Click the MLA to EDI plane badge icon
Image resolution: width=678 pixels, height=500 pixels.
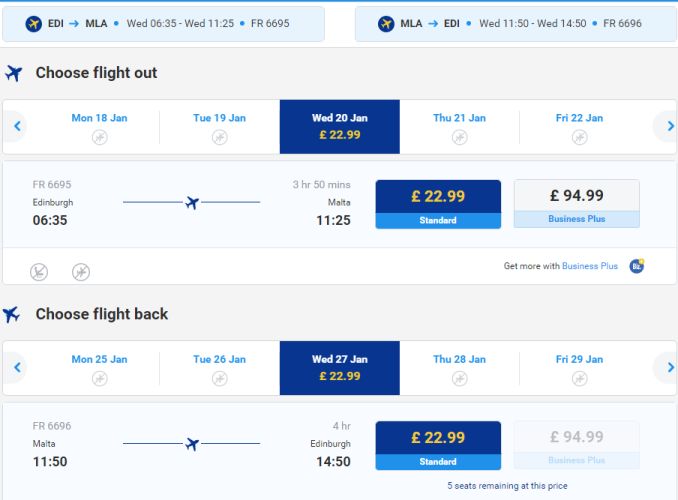click(x=386, y=23)
